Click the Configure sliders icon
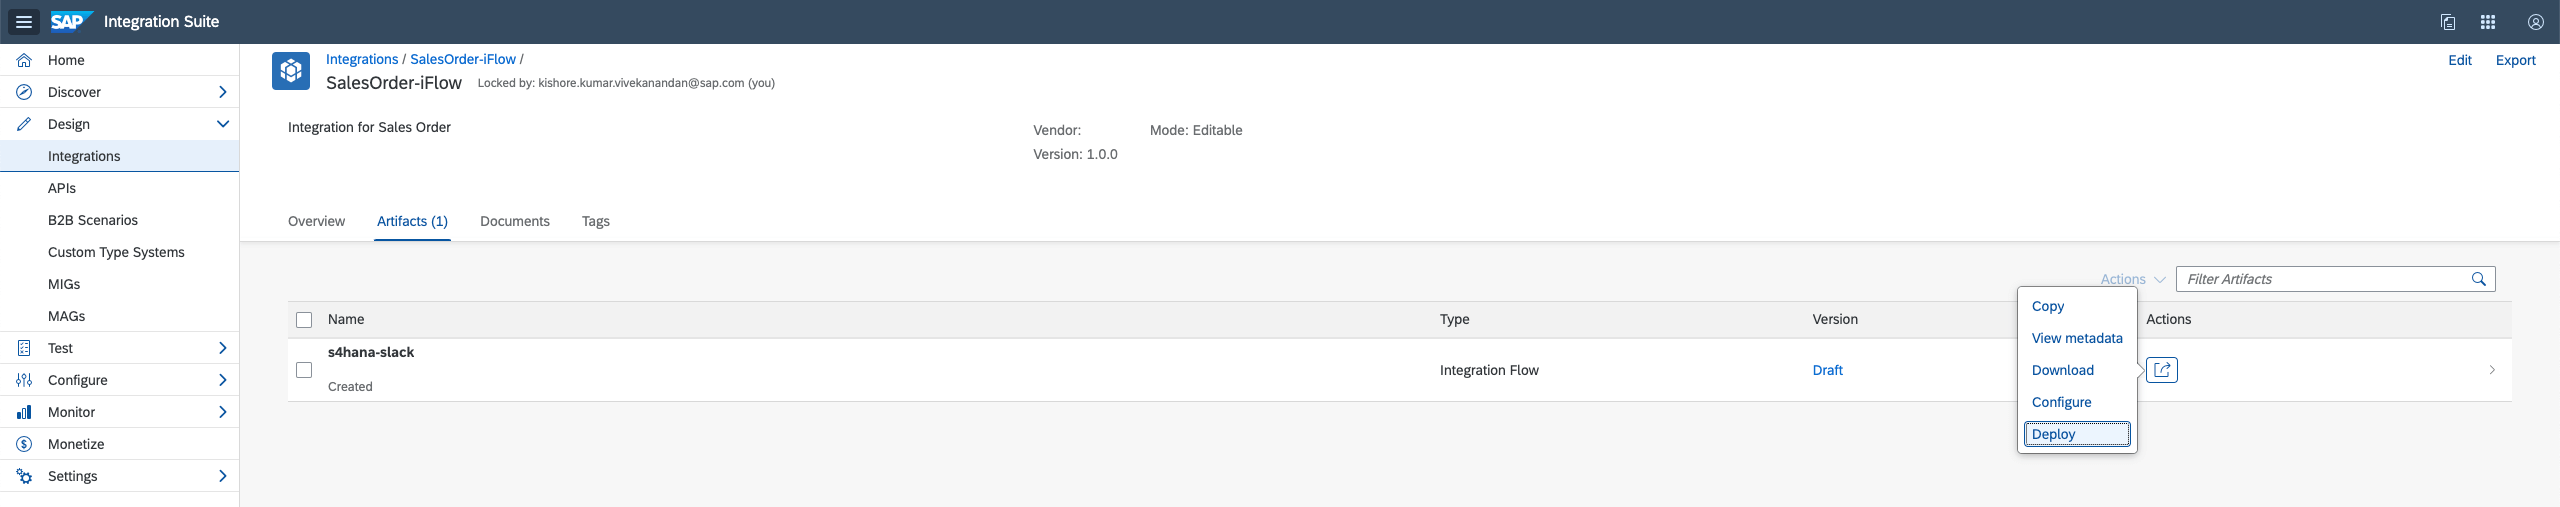Image resolution: width=2560 pixels, height=507 pixels. point(24,380)
